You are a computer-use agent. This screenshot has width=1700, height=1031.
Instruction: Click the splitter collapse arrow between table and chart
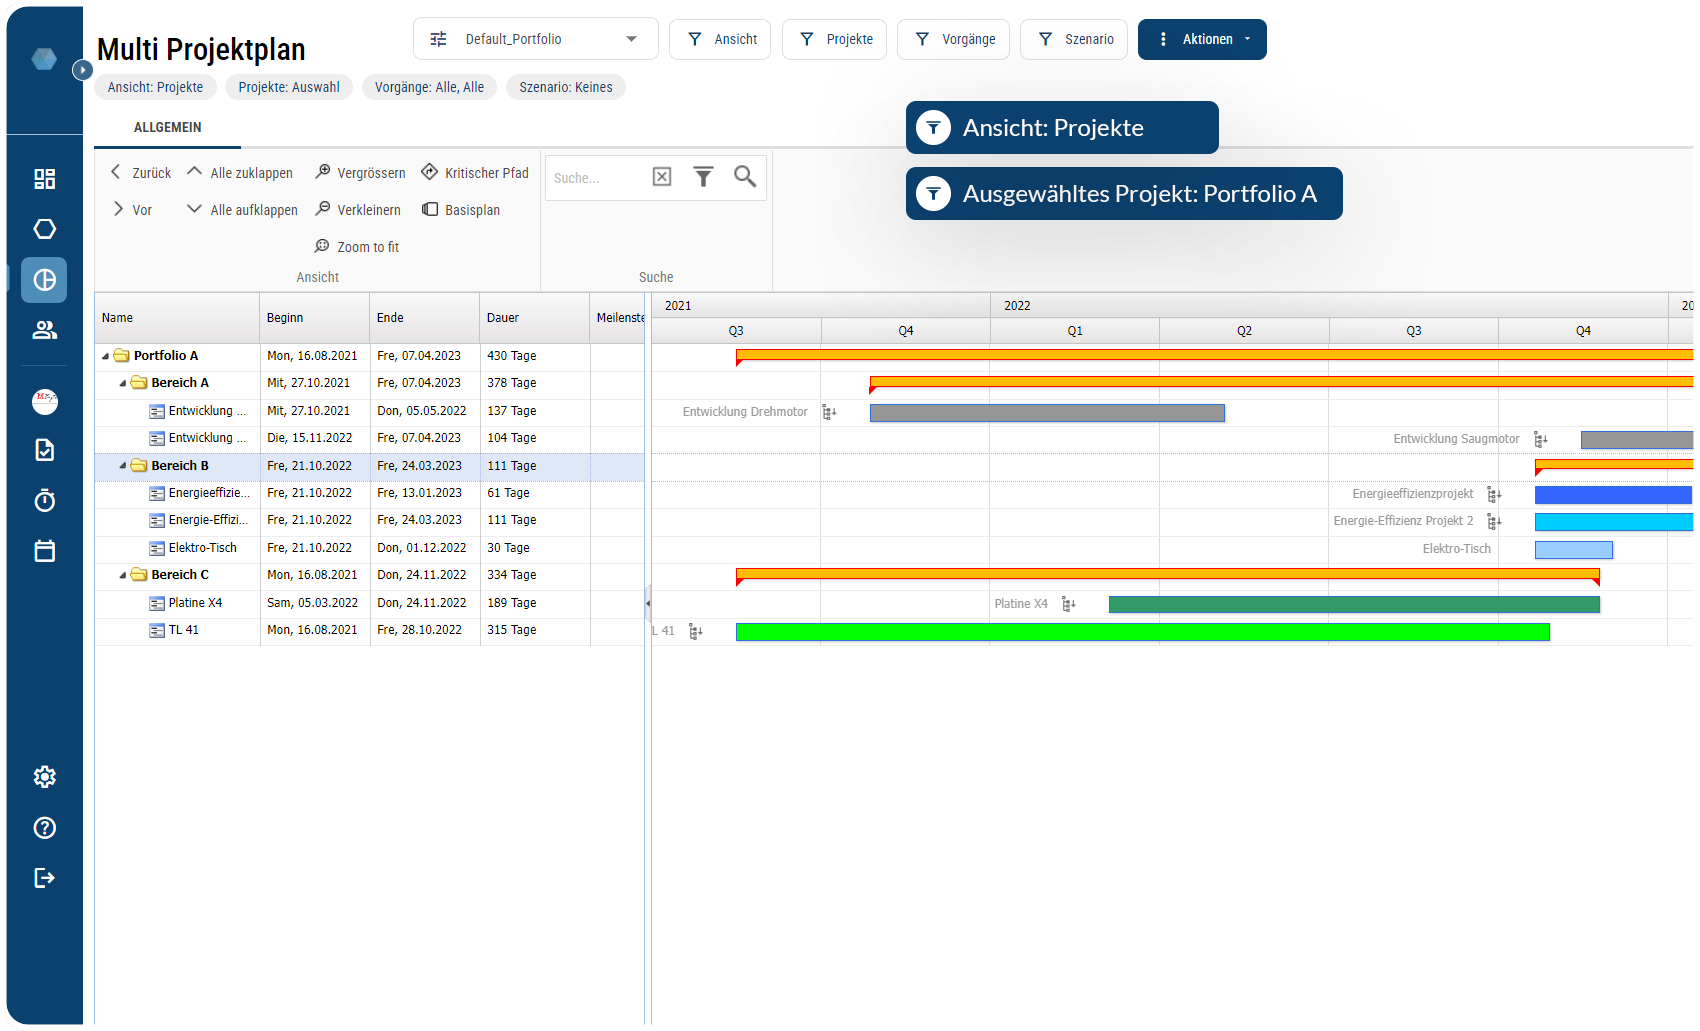(x=648, y=603)
